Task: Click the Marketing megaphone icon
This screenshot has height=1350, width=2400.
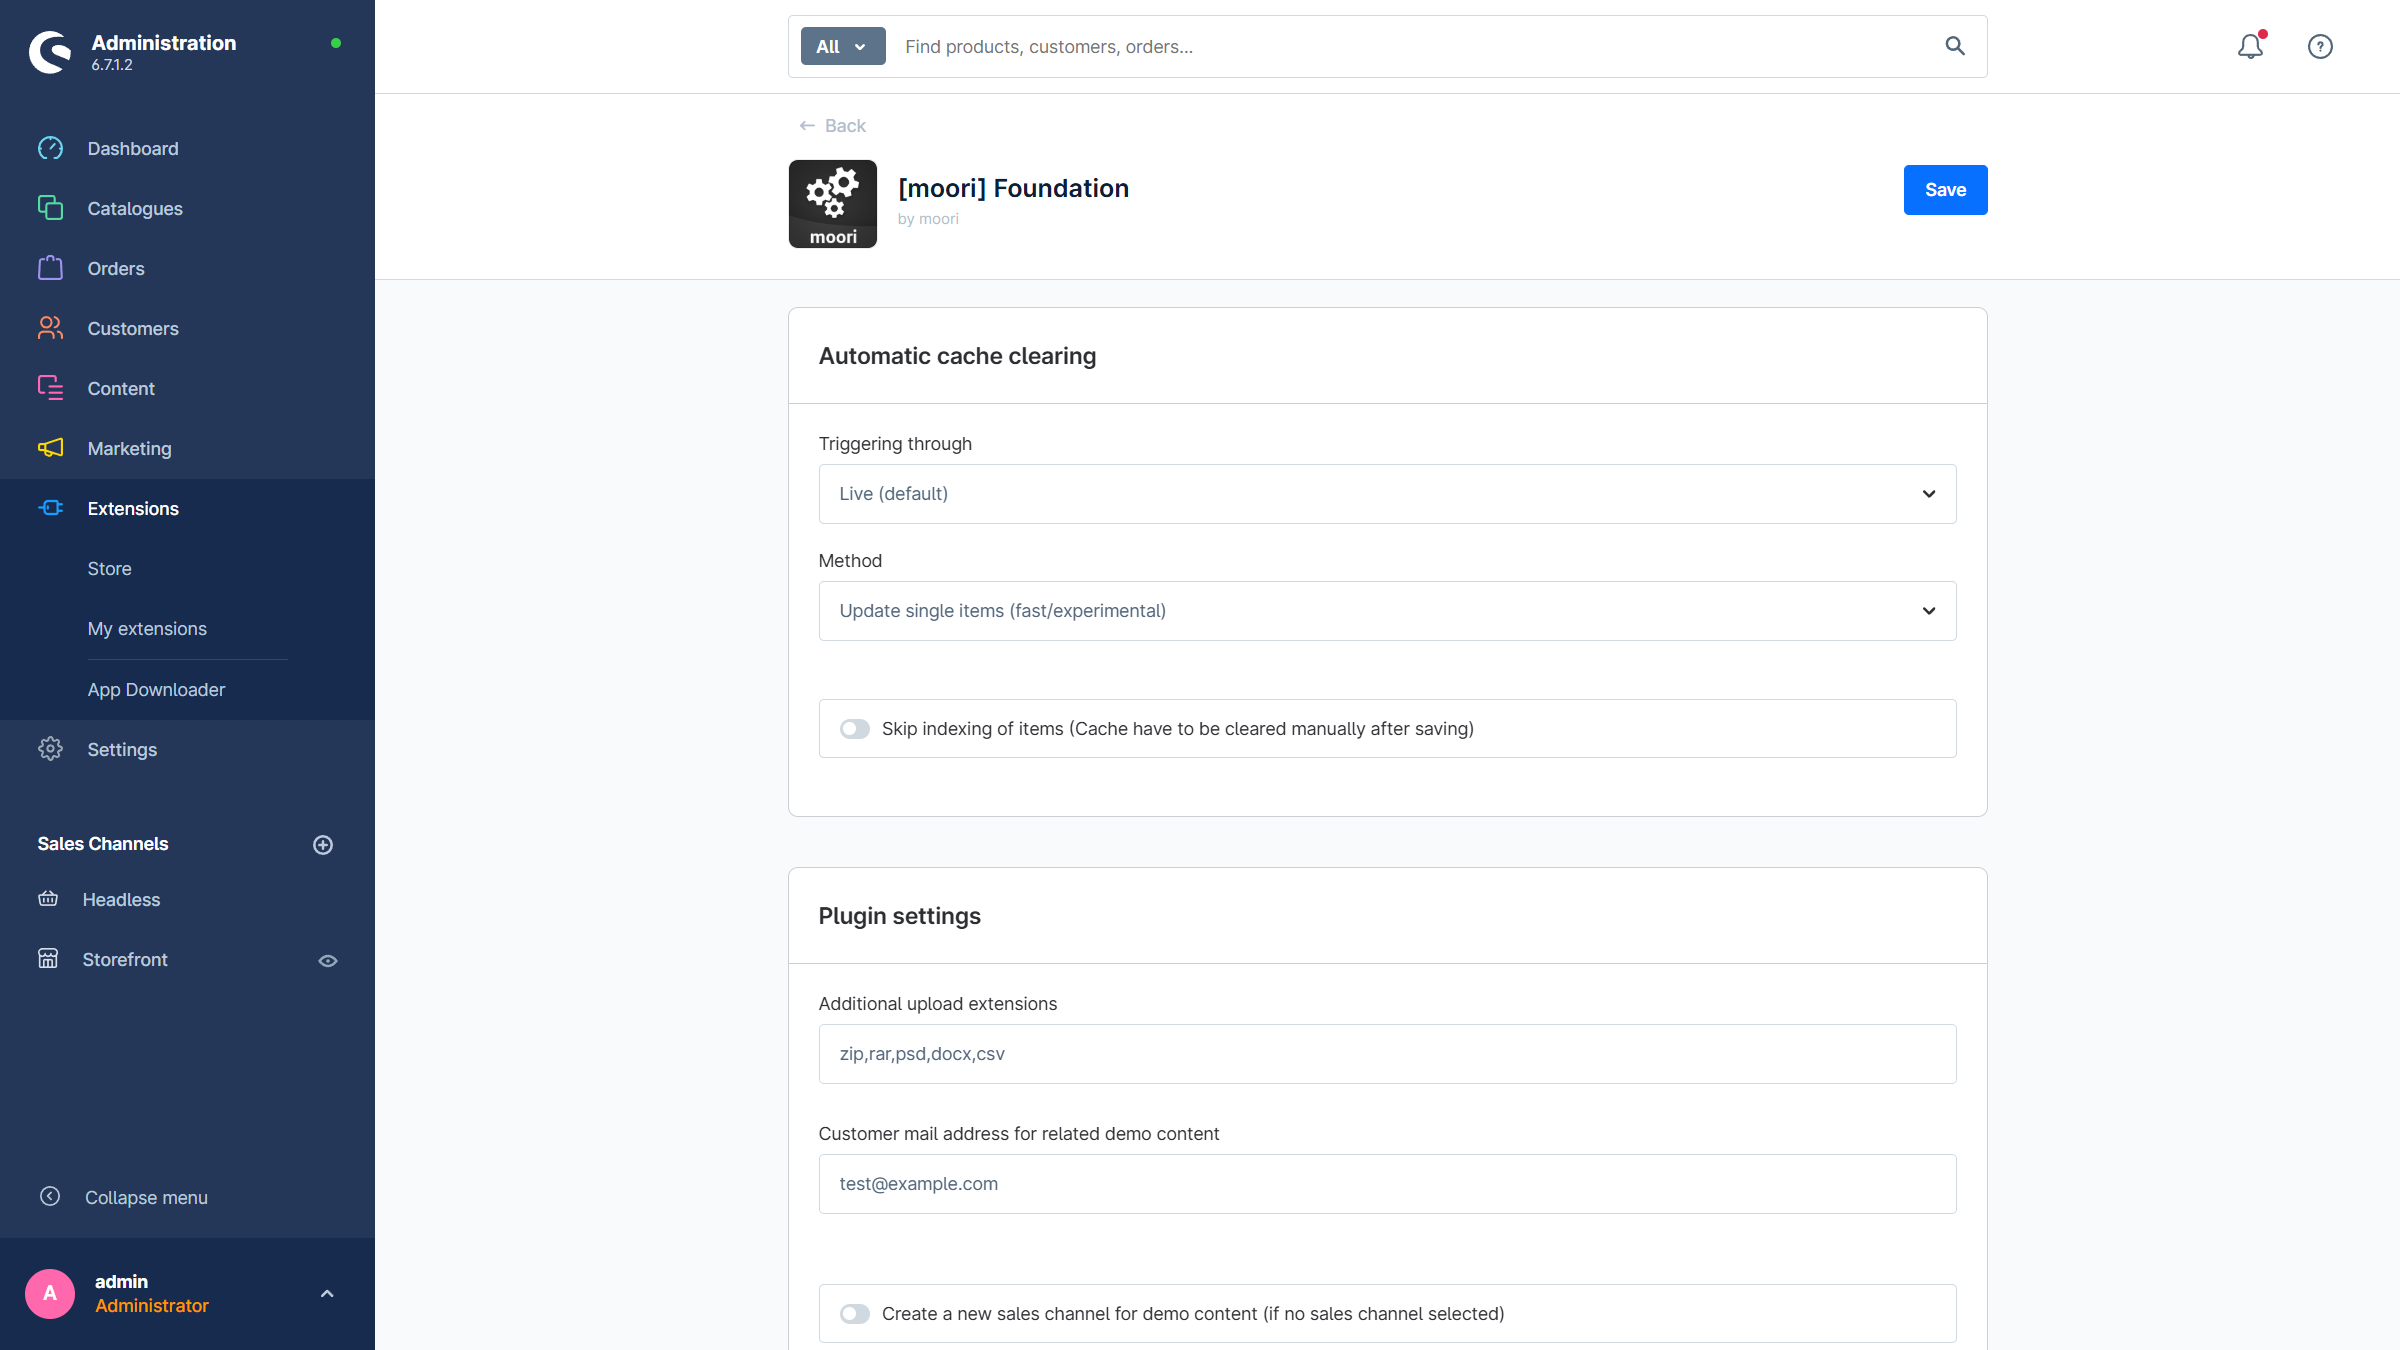Action: click(50, 448)
